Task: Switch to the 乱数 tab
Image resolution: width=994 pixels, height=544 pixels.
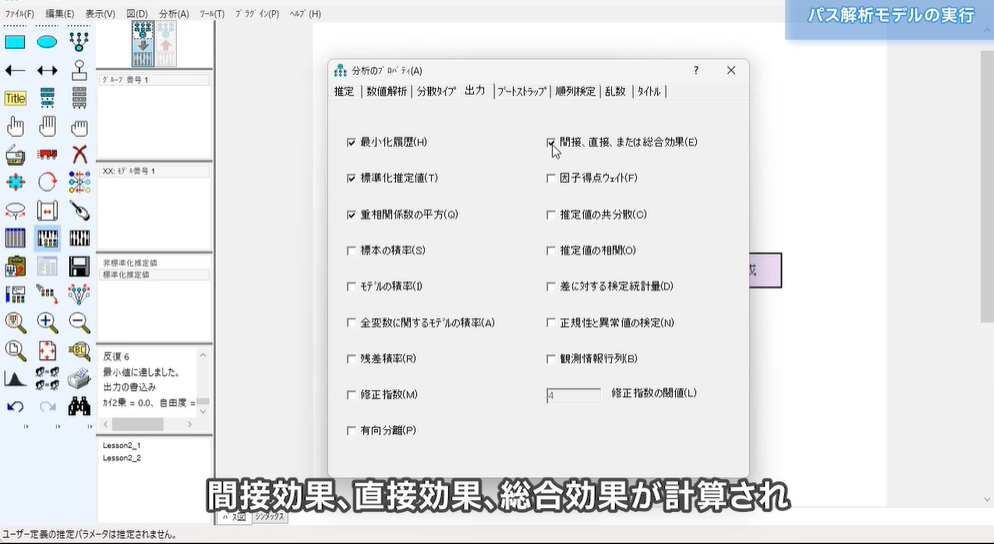Action: 616,91
